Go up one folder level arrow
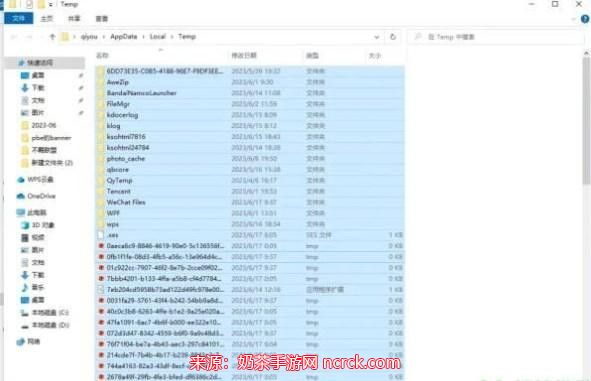Viewport: 591px width, 381px height. pyautogui.click(x=52, y=37)
